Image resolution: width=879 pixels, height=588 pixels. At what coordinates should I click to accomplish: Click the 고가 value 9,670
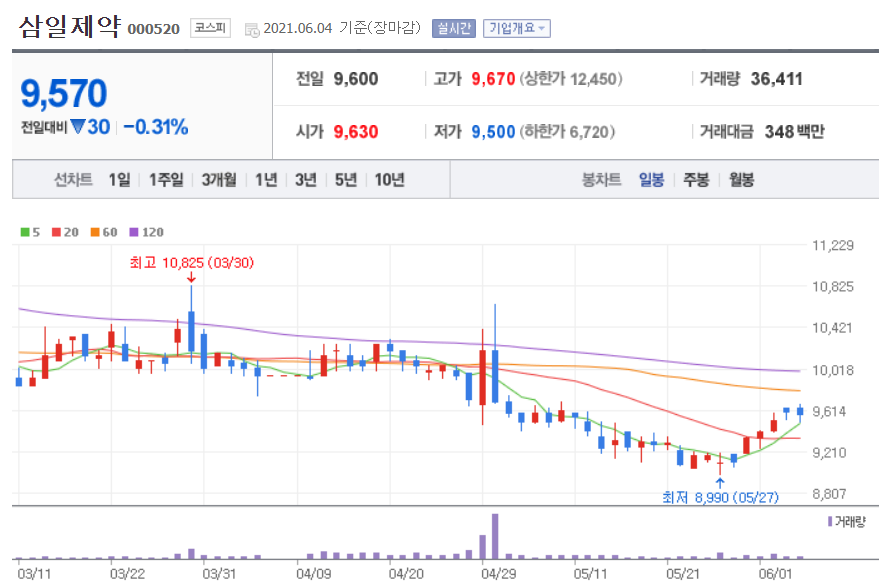pos(493,79)
